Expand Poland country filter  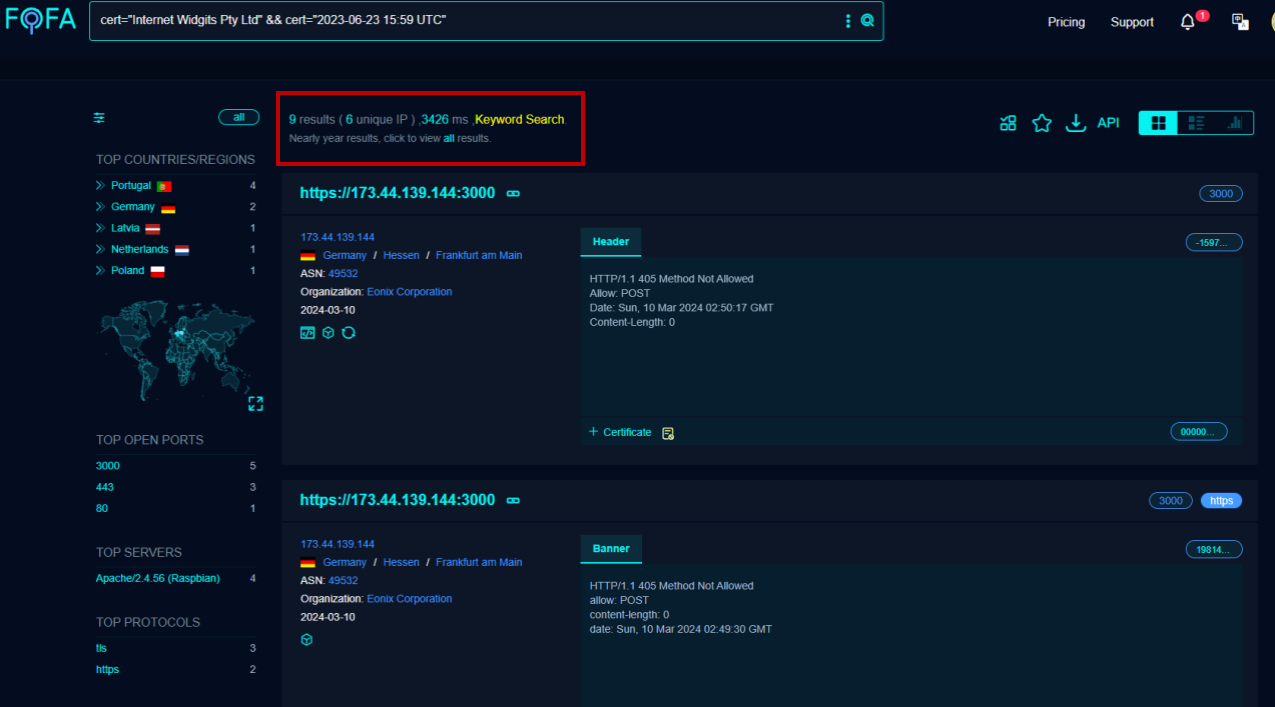tap(100, 271)
